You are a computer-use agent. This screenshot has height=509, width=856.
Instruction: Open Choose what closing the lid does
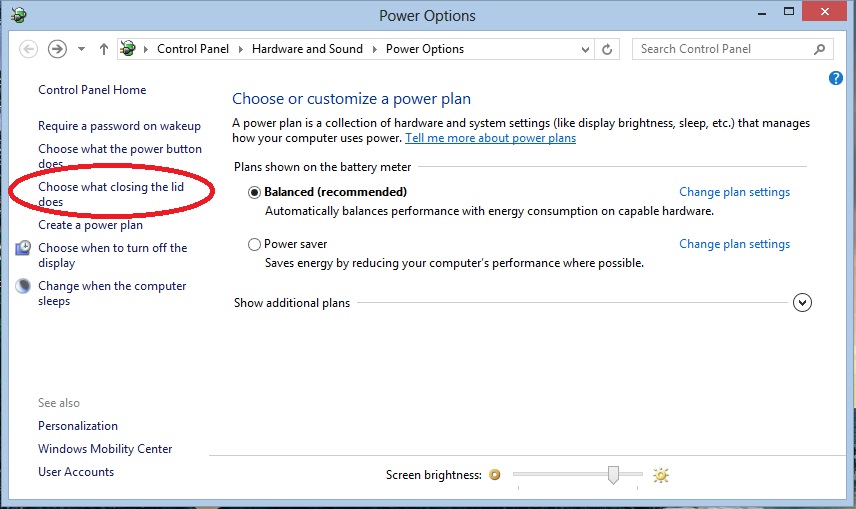pyautogui.click(x=111, y=194)
